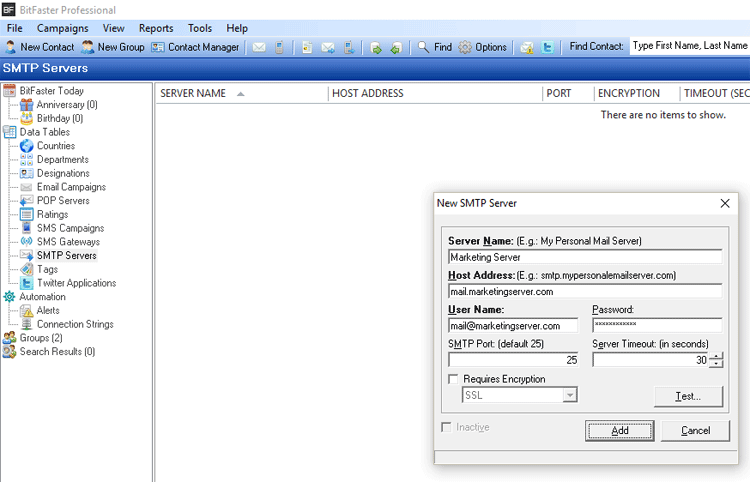Viewport: 750px width, 482px height.
Task: Click the Password input field
Action: click(x=657, y=326)
